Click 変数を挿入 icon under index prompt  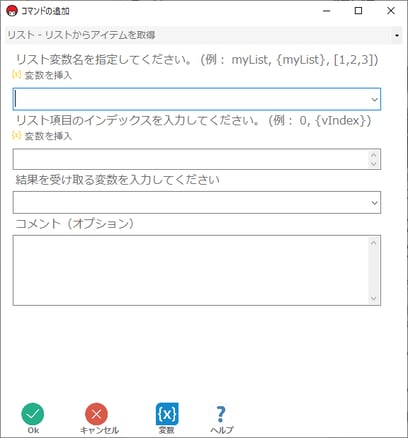point(16,135)
